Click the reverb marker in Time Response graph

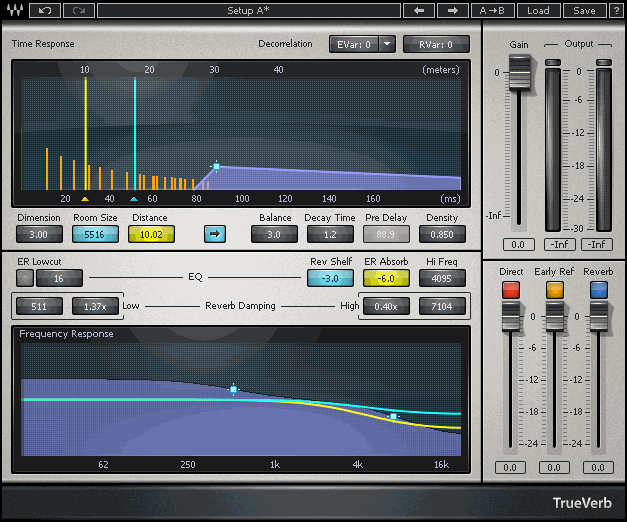click(215, 167)
